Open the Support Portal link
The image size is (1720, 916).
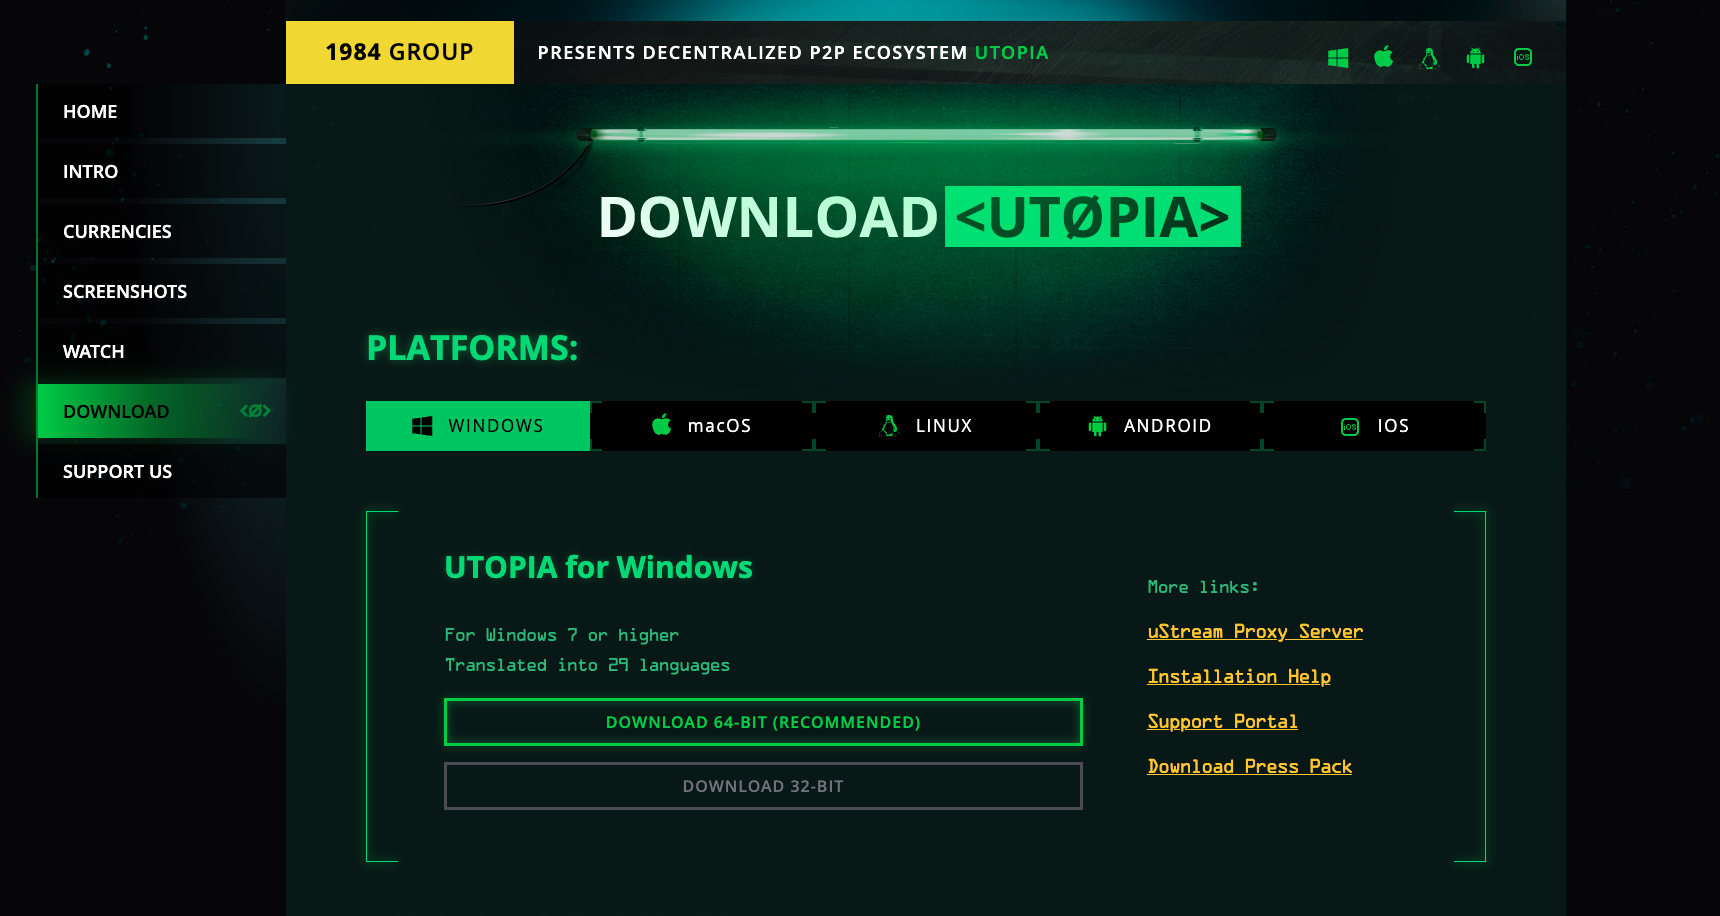tap(1222, 722)
